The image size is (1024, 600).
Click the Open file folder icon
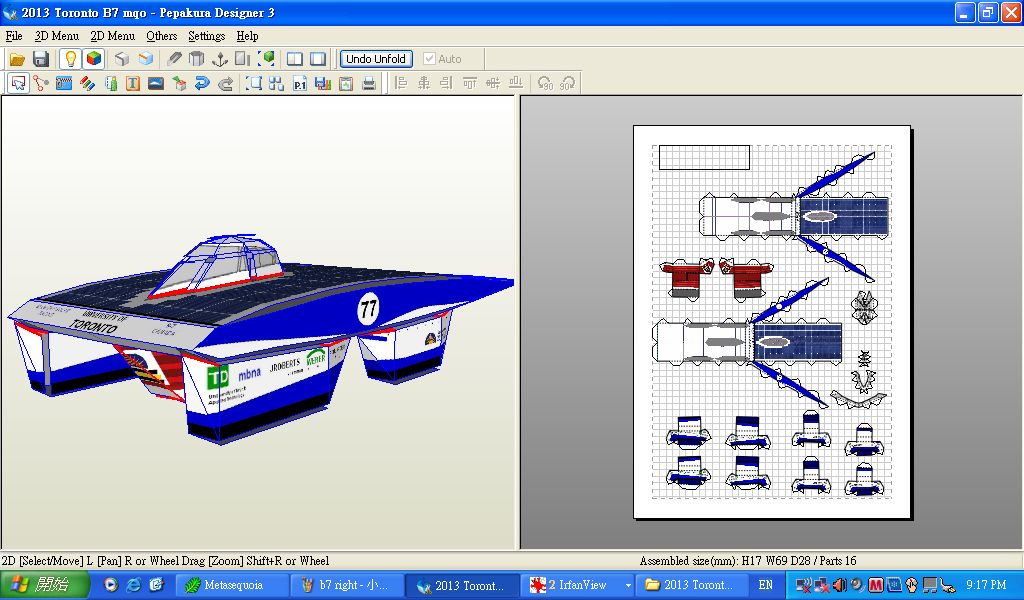pyautogui.click(x=17, y=59)
